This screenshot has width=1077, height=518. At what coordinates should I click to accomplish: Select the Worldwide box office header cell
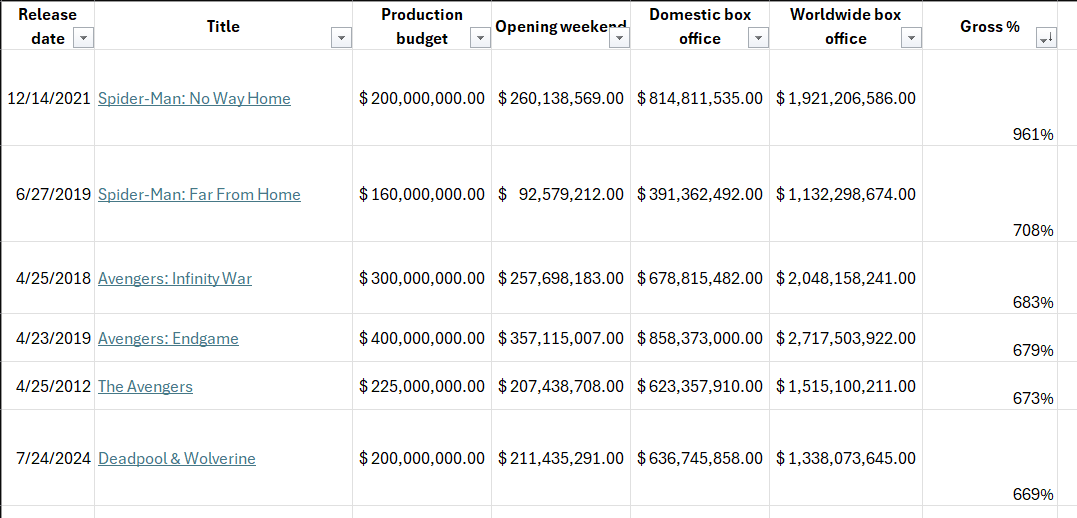(x=846, y=25)
